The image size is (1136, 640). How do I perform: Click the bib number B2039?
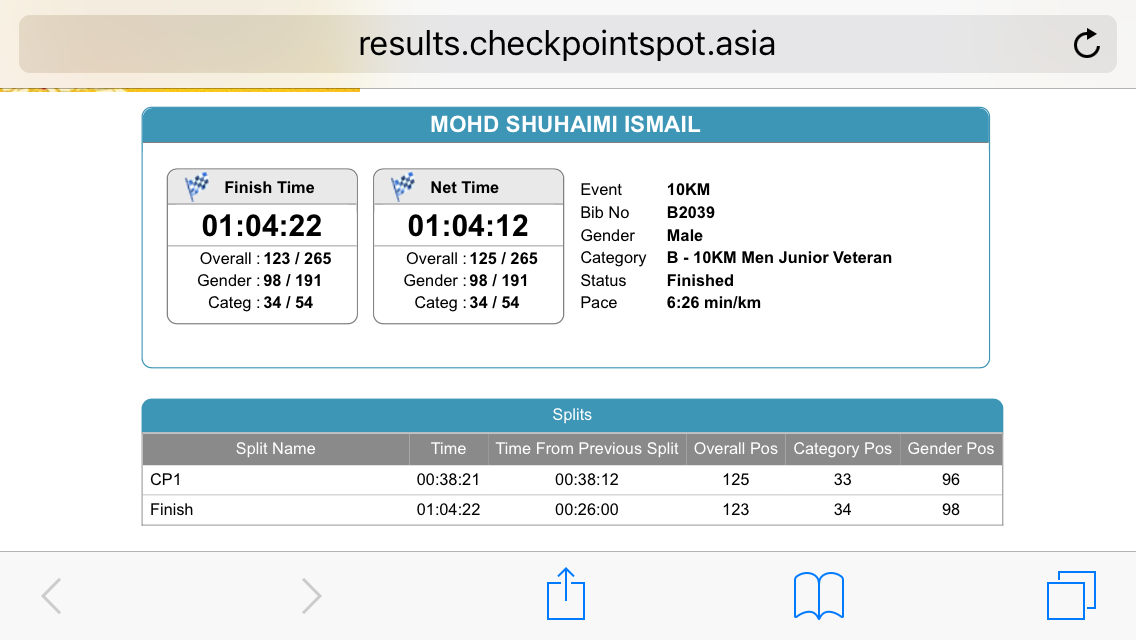[690, 212]
